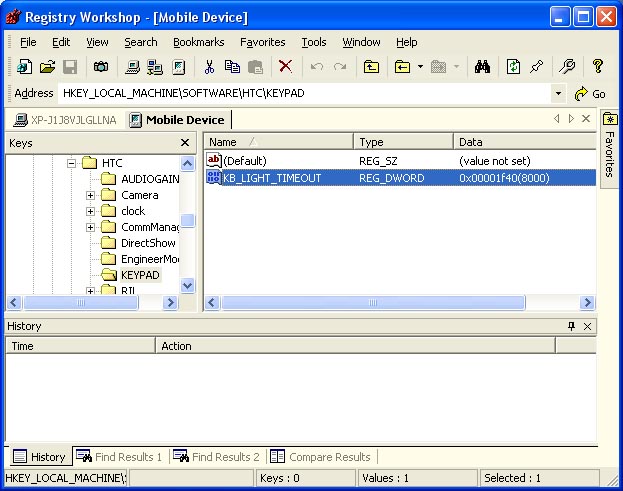Click the Copy icon in toolbar
This screenshot has width=623, height=491.
(232, 67)
